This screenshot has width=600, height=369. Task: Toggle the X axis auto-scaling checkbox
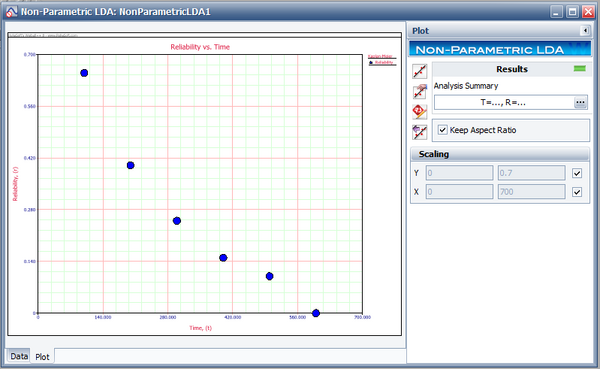click(x=577, y=192)
